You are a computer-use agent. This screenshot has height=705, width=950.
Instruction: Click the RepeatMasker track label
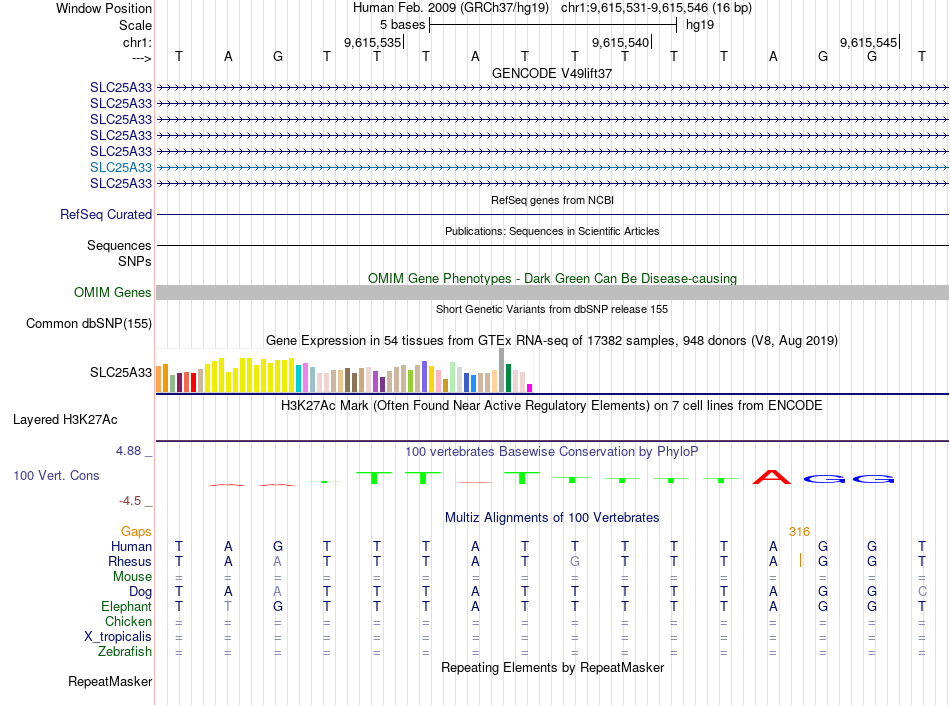point(110,681)
